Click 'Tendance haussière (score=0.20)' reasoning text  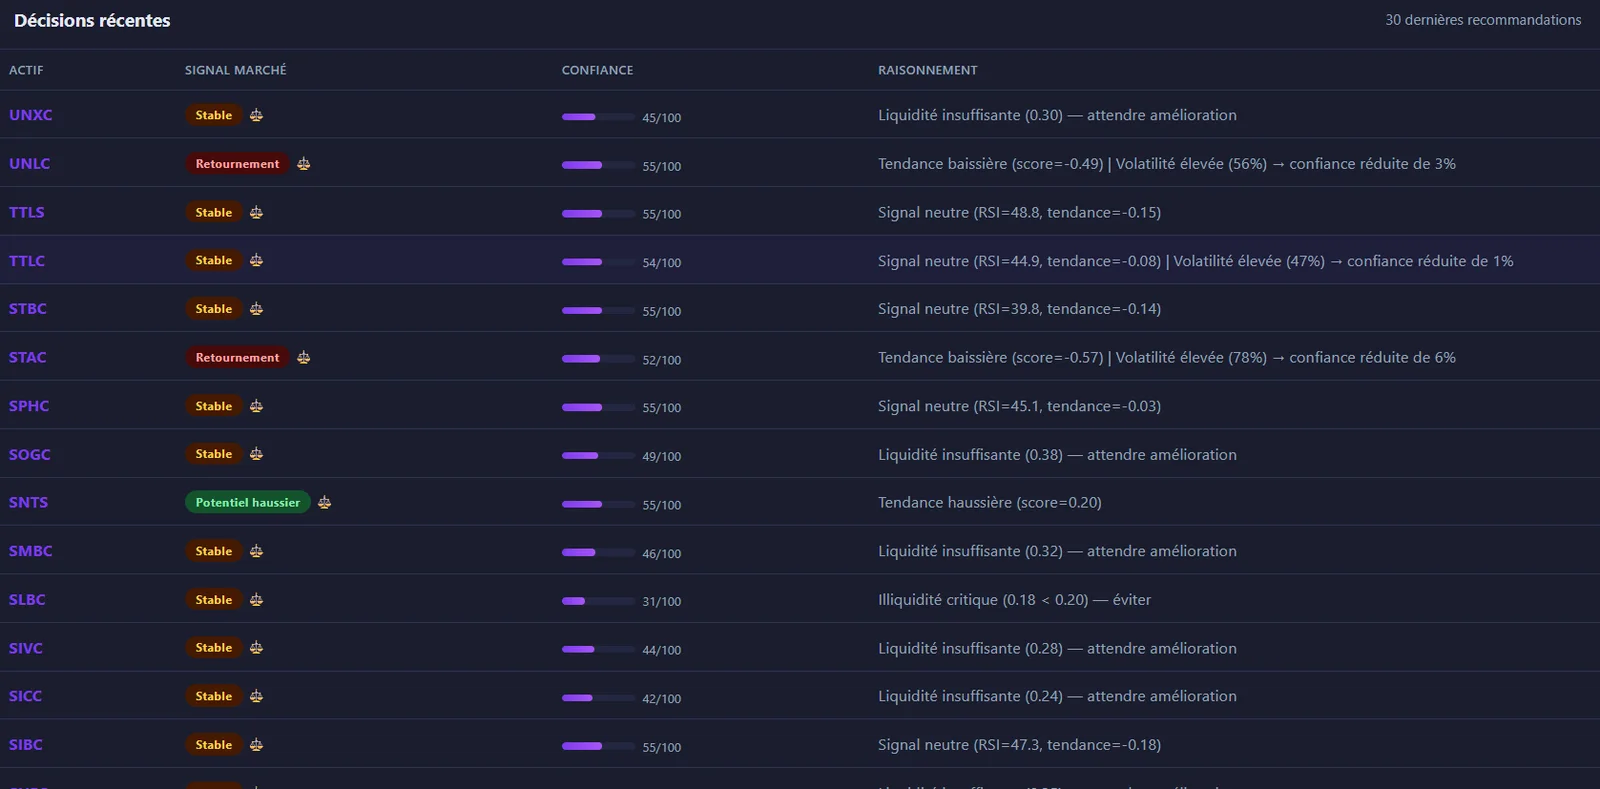(x=990, y=502)
